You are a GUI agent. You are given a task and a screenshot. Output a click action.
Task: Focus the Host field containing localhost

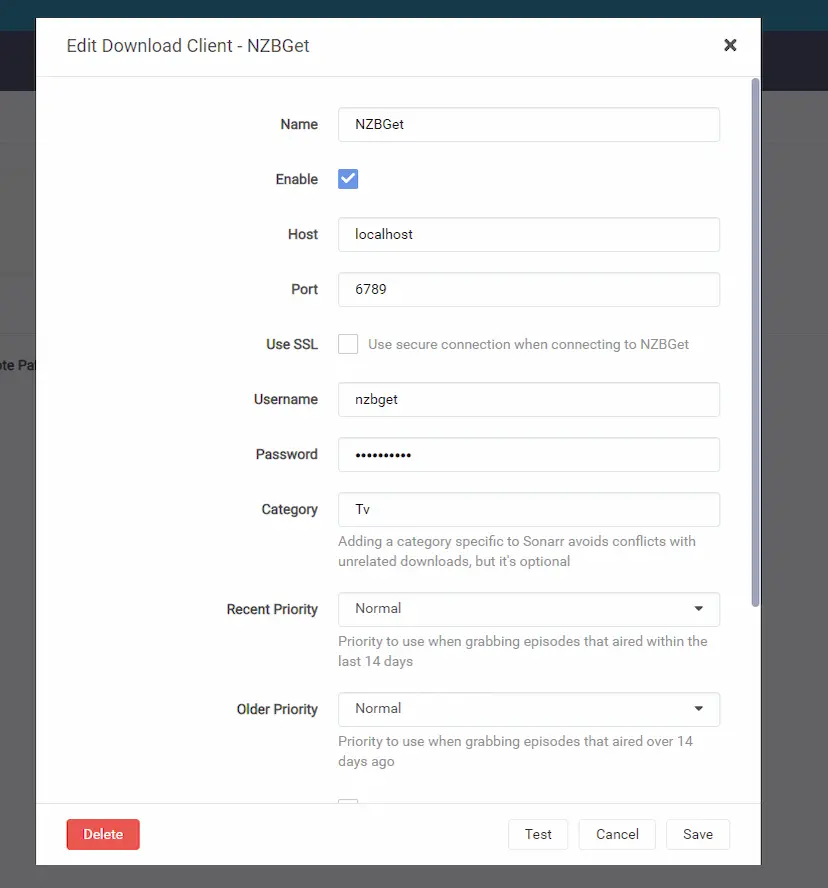click(x=529, y=235)
